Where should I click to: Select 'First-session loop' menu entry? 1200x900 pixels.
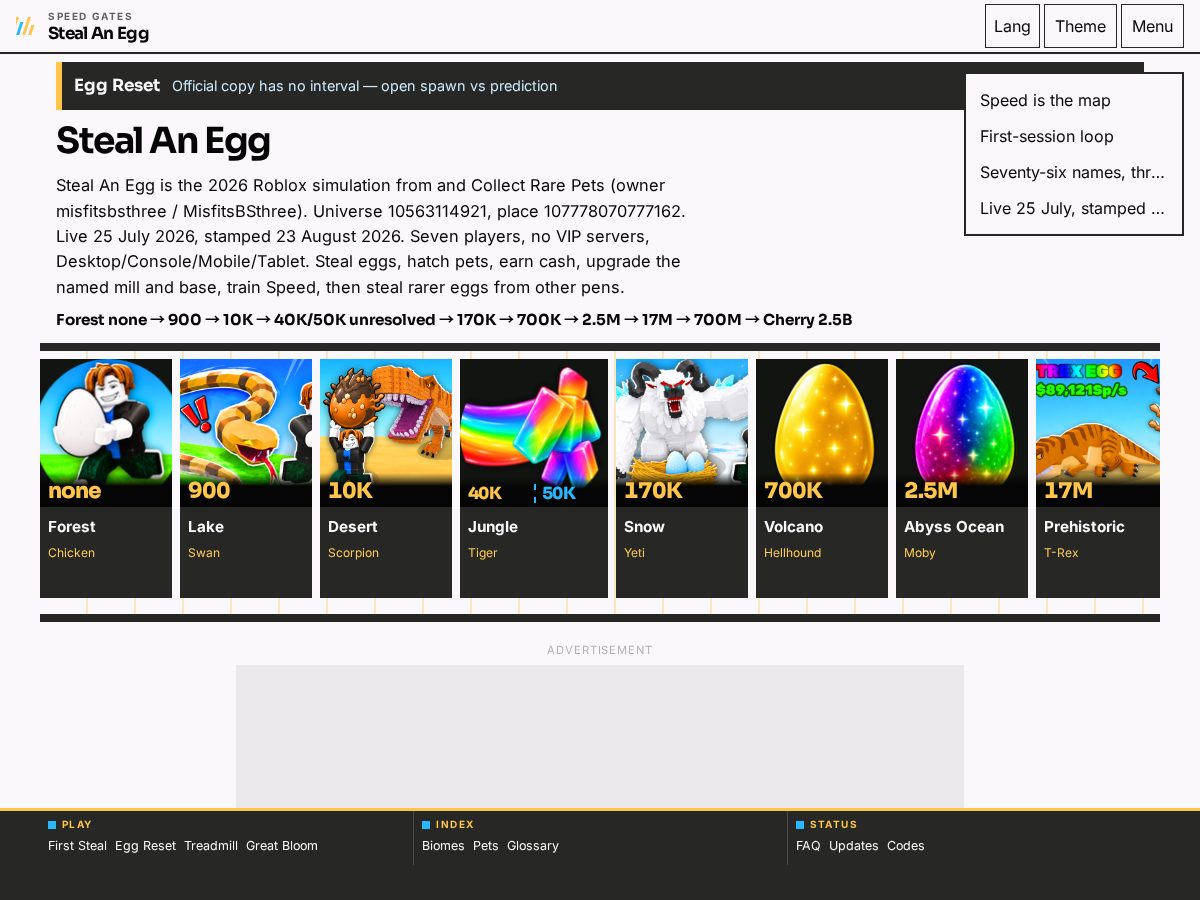(x=1073, y=136)
